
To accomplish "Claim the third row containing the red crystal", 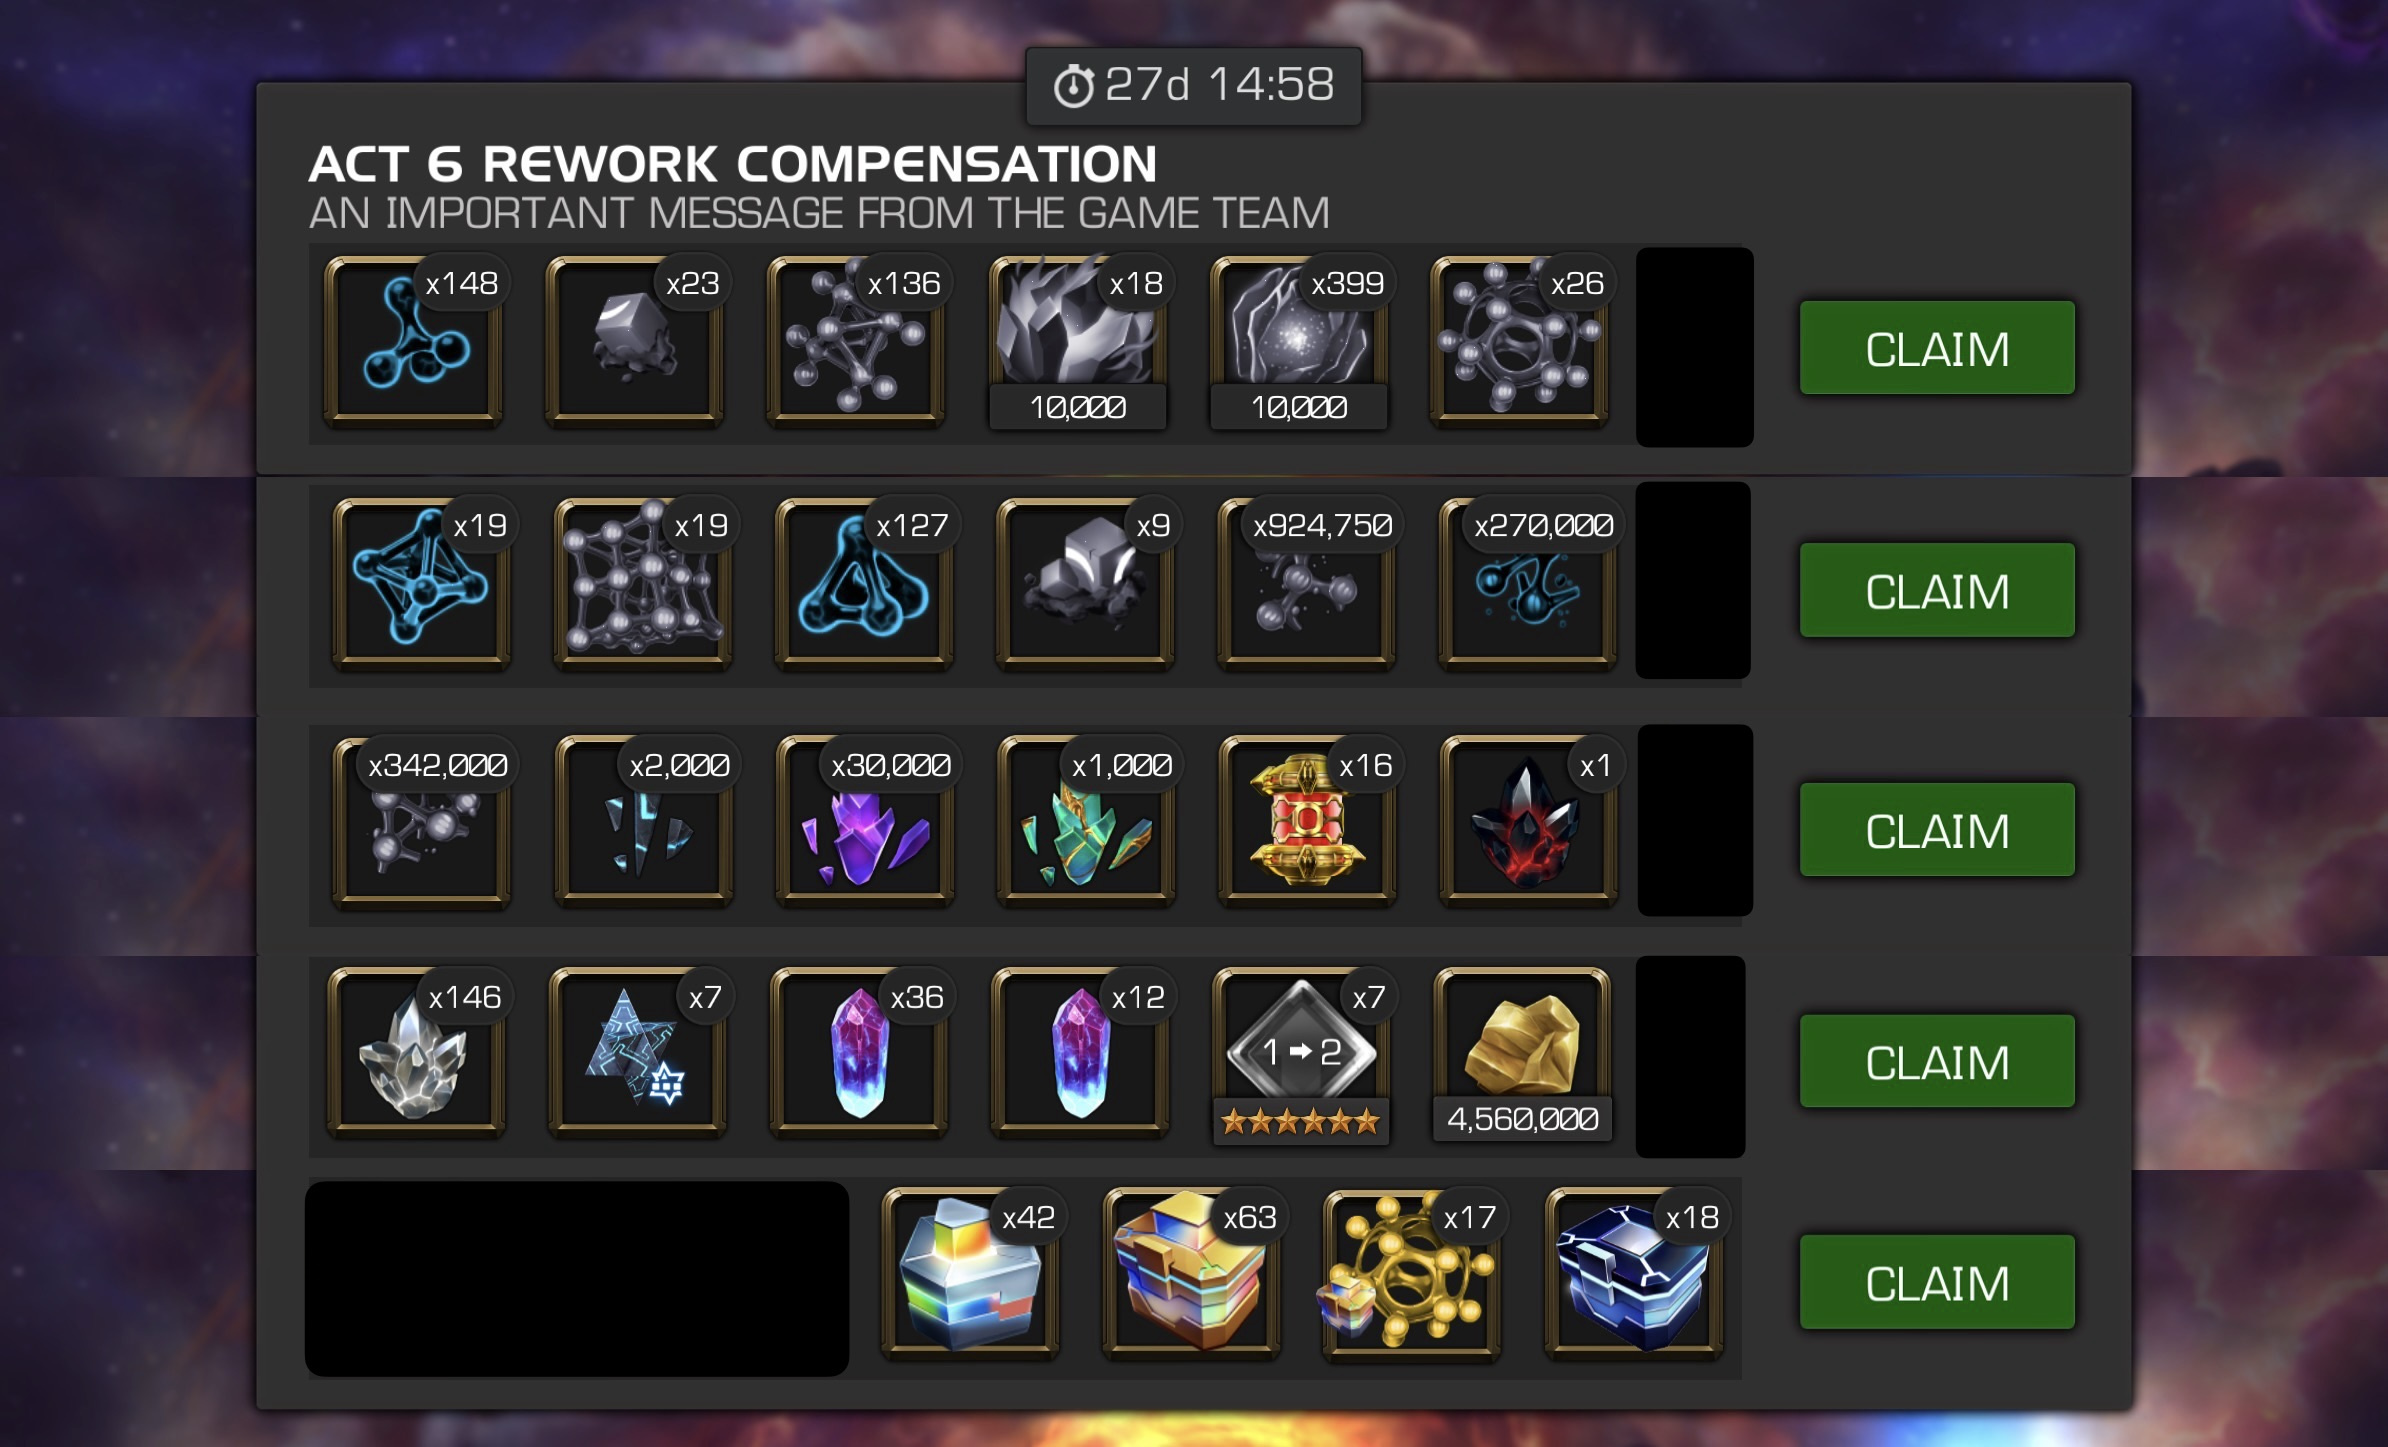I will pos(1937,830).
